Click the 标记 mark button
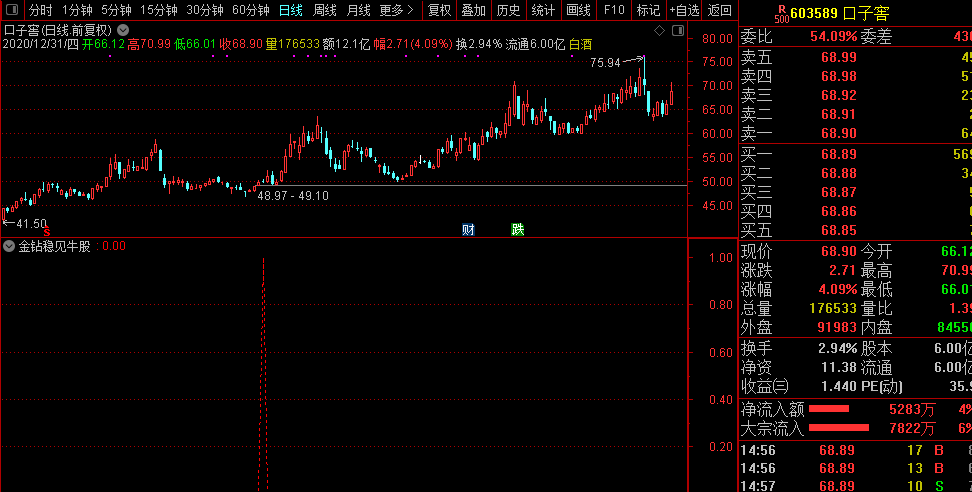Viewport: 972px width, 492px height. click(648, 10)
